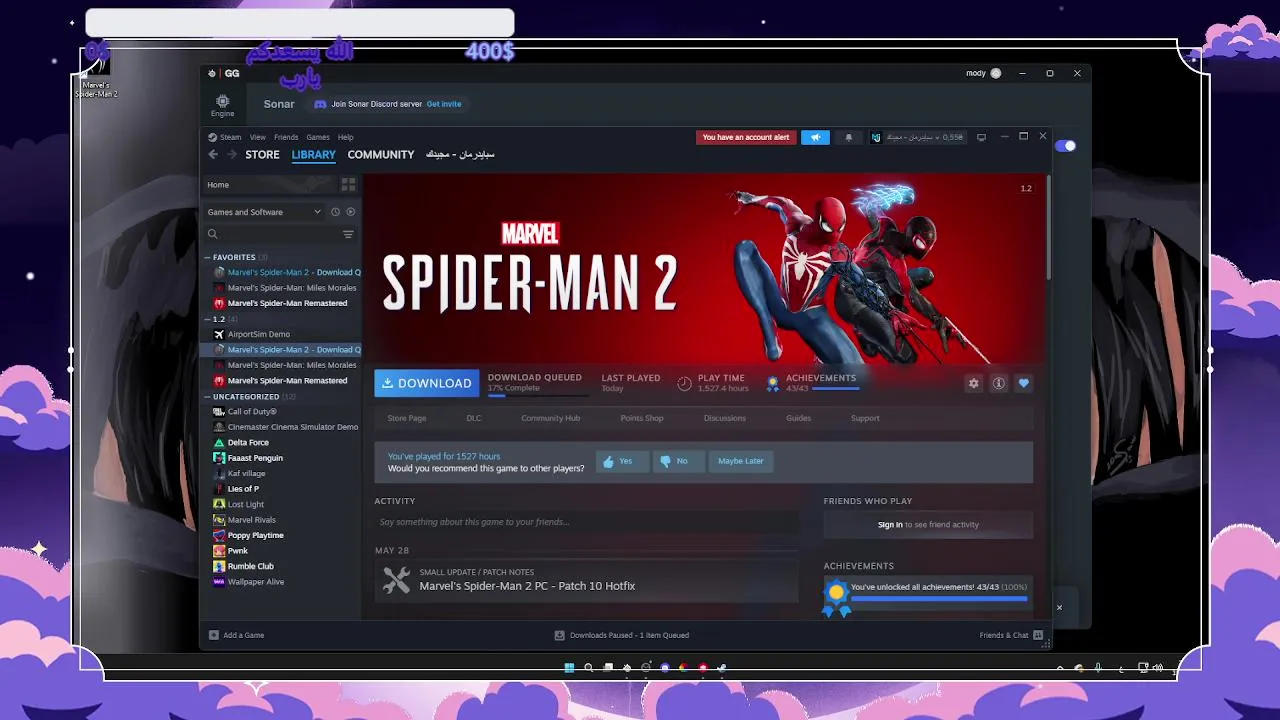Click the patch notes wrench icon
This screenshot has width=1280, height=720.
coord(396,580)
